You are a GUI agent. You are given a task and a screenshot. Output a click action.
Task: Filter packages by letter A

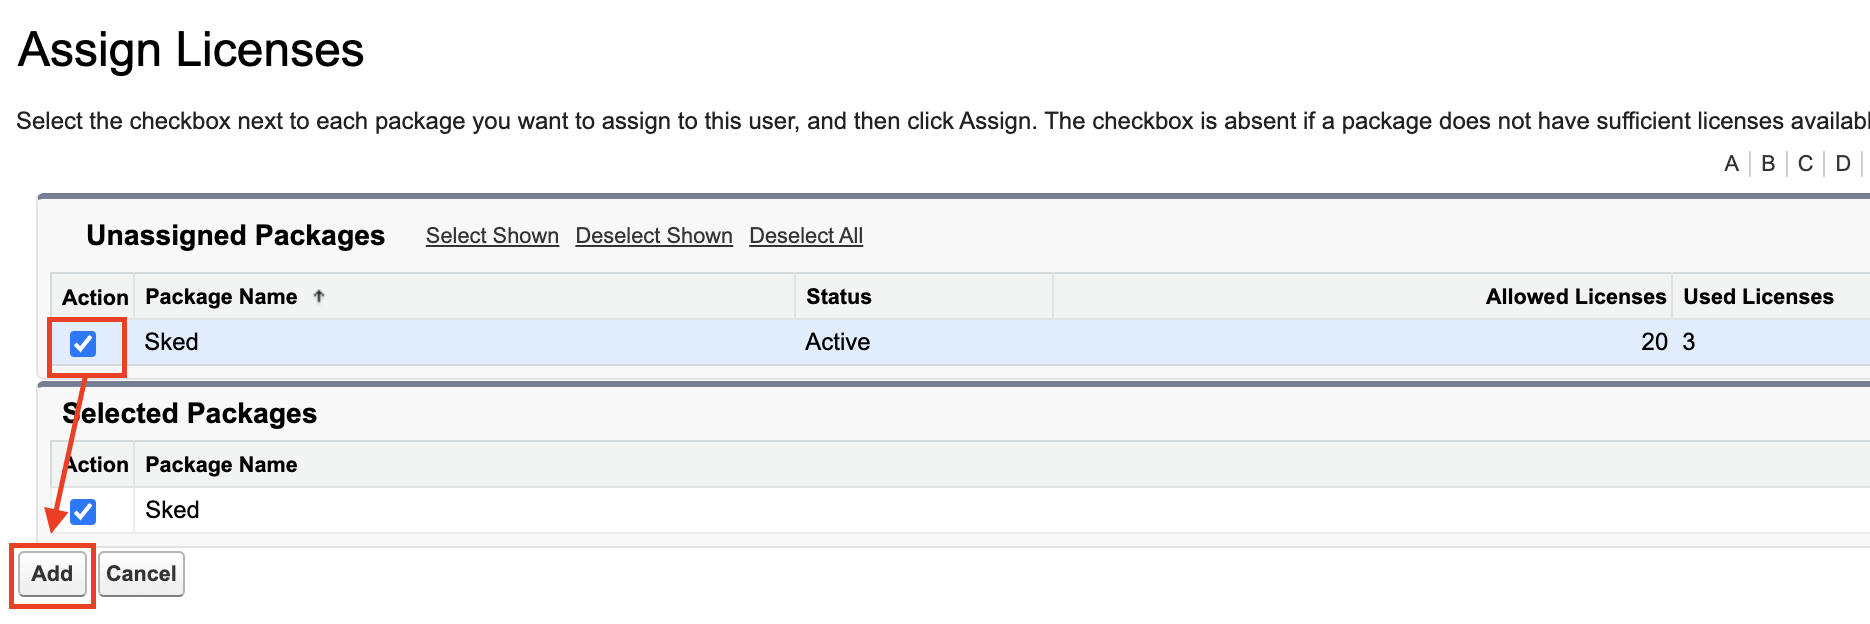[x=1731, y=164]
